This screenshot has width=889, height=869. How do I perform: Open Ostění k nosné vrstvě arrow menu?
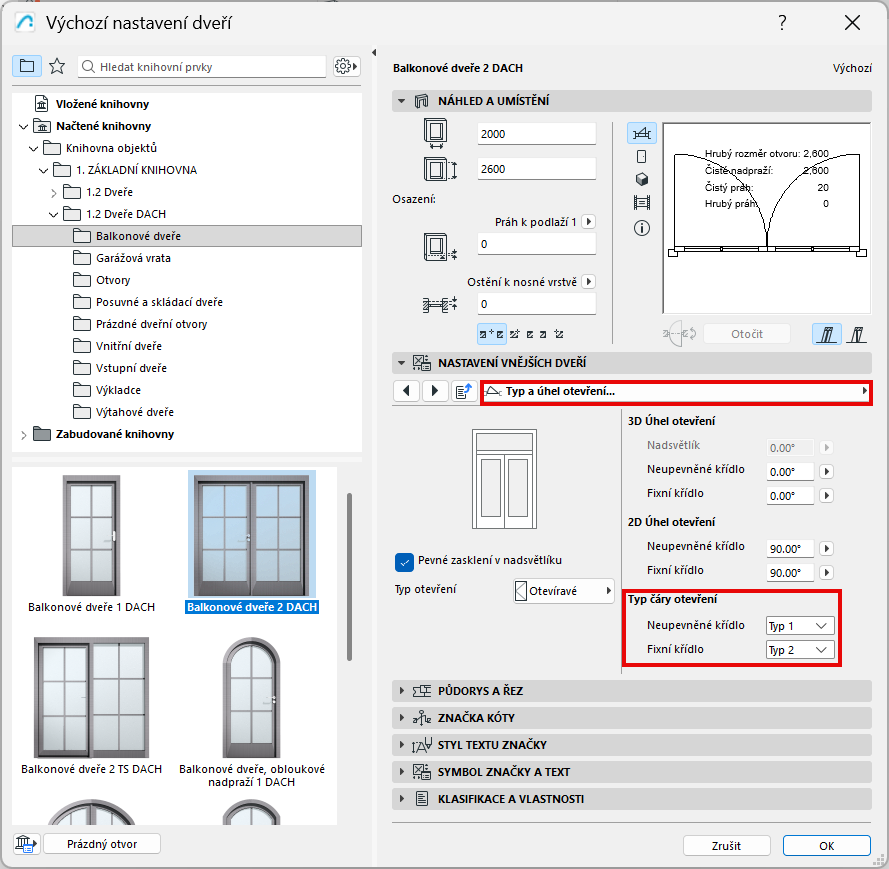tap(589, 281)
